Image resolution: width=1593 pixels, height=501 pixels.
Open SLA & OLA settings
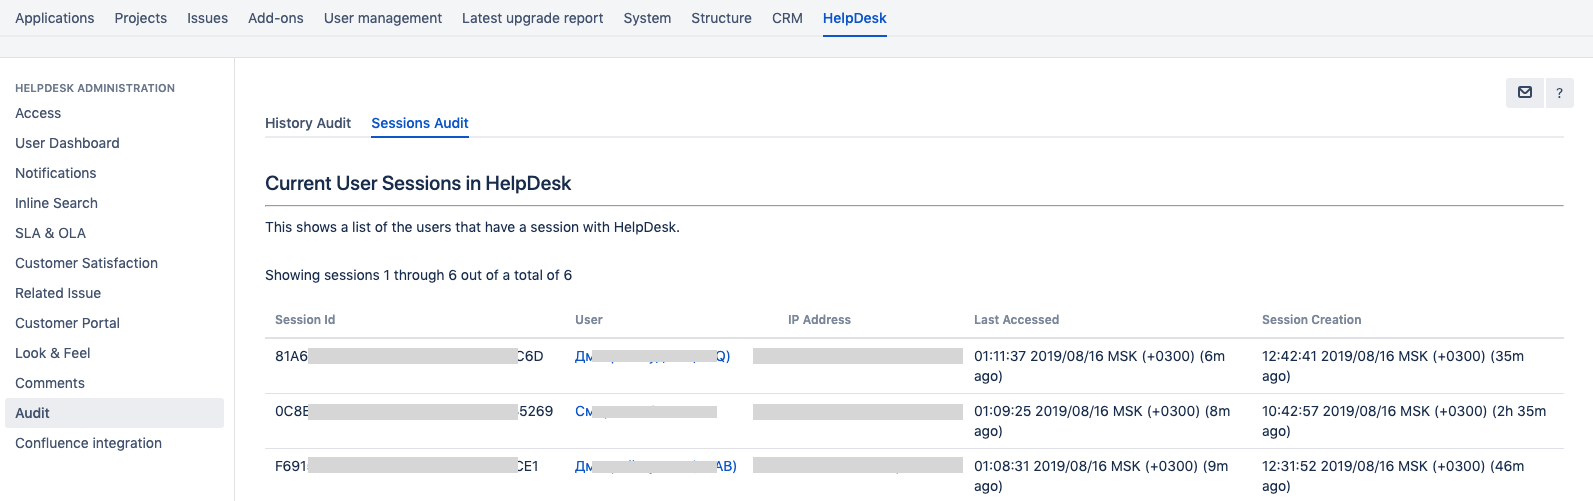(50, 233)
